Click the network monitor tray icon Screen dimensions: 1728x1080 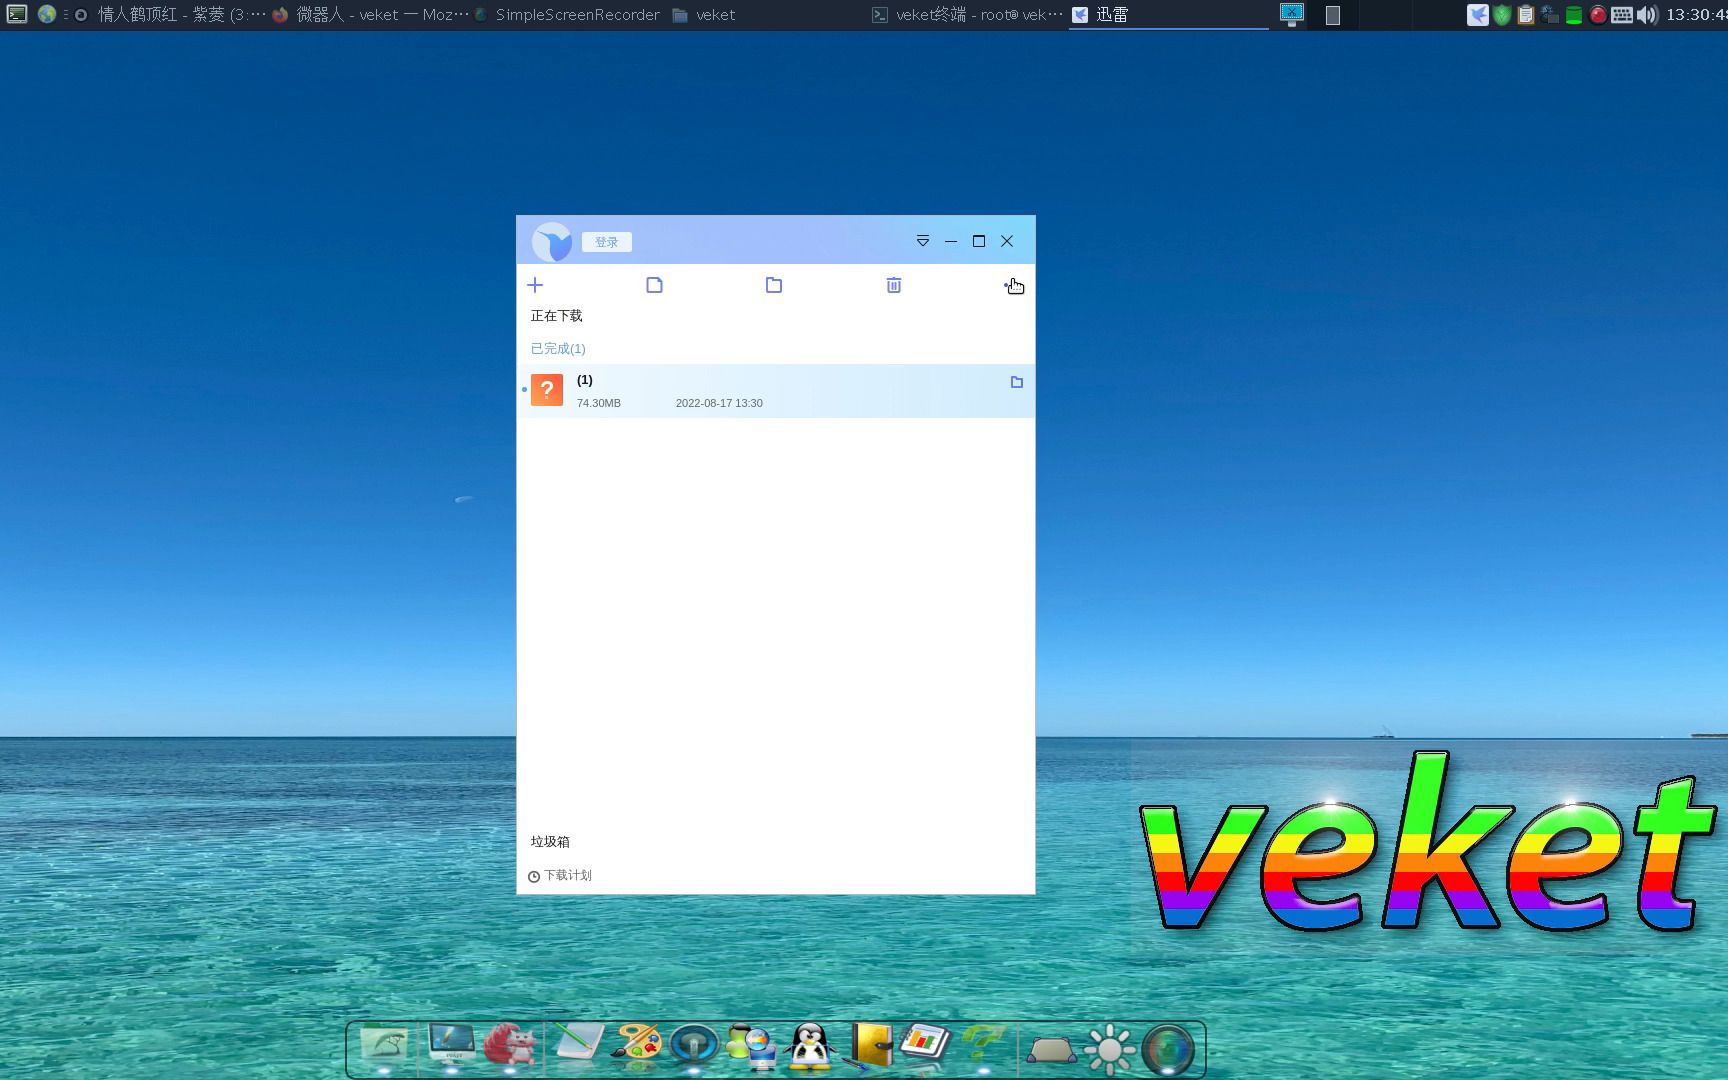(1550, 15)
